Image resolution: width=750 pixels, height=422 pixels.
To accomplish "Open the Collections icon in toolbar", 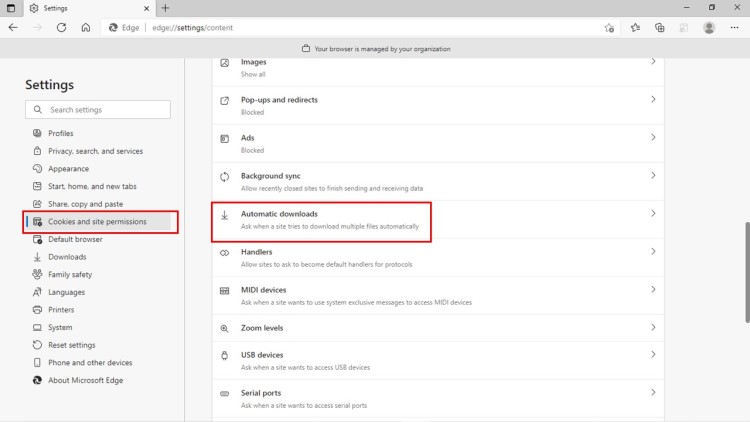I will 660,27.
